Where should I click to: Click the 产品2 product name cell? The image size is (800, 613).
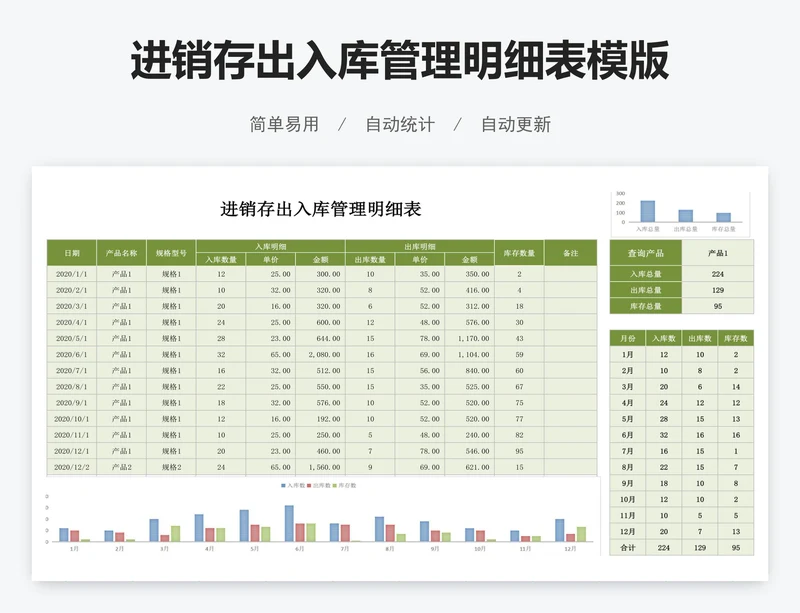point(122,467)
